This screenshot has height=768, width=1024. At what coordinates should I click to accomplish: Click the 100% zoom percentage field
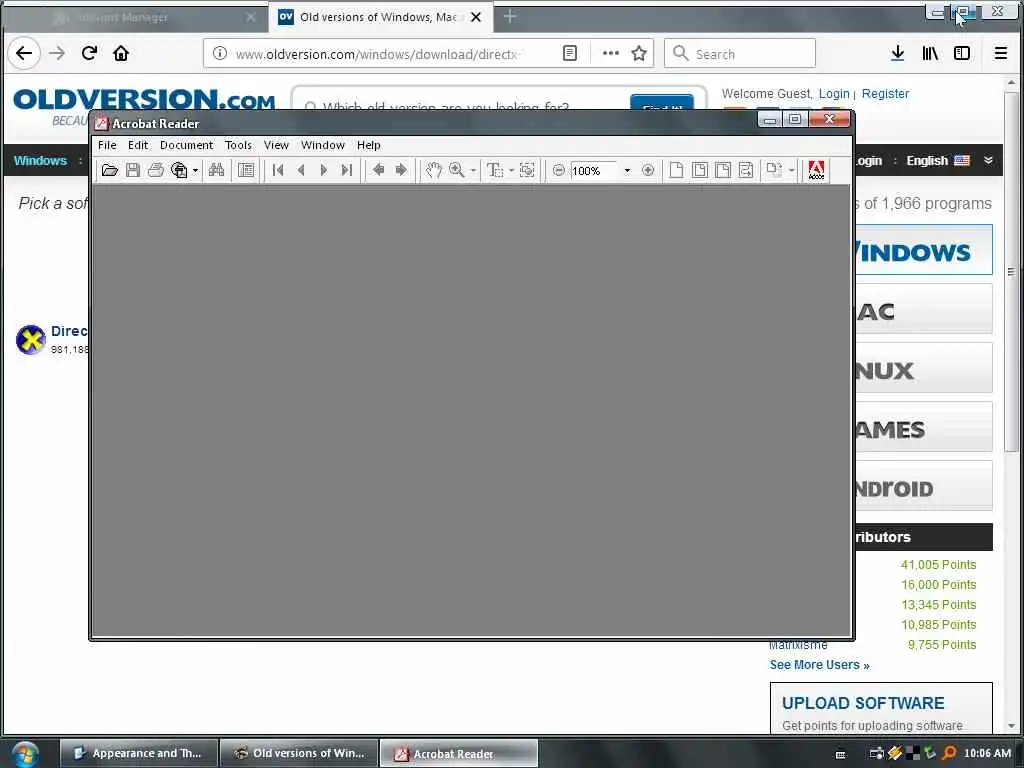click(594, 171)
